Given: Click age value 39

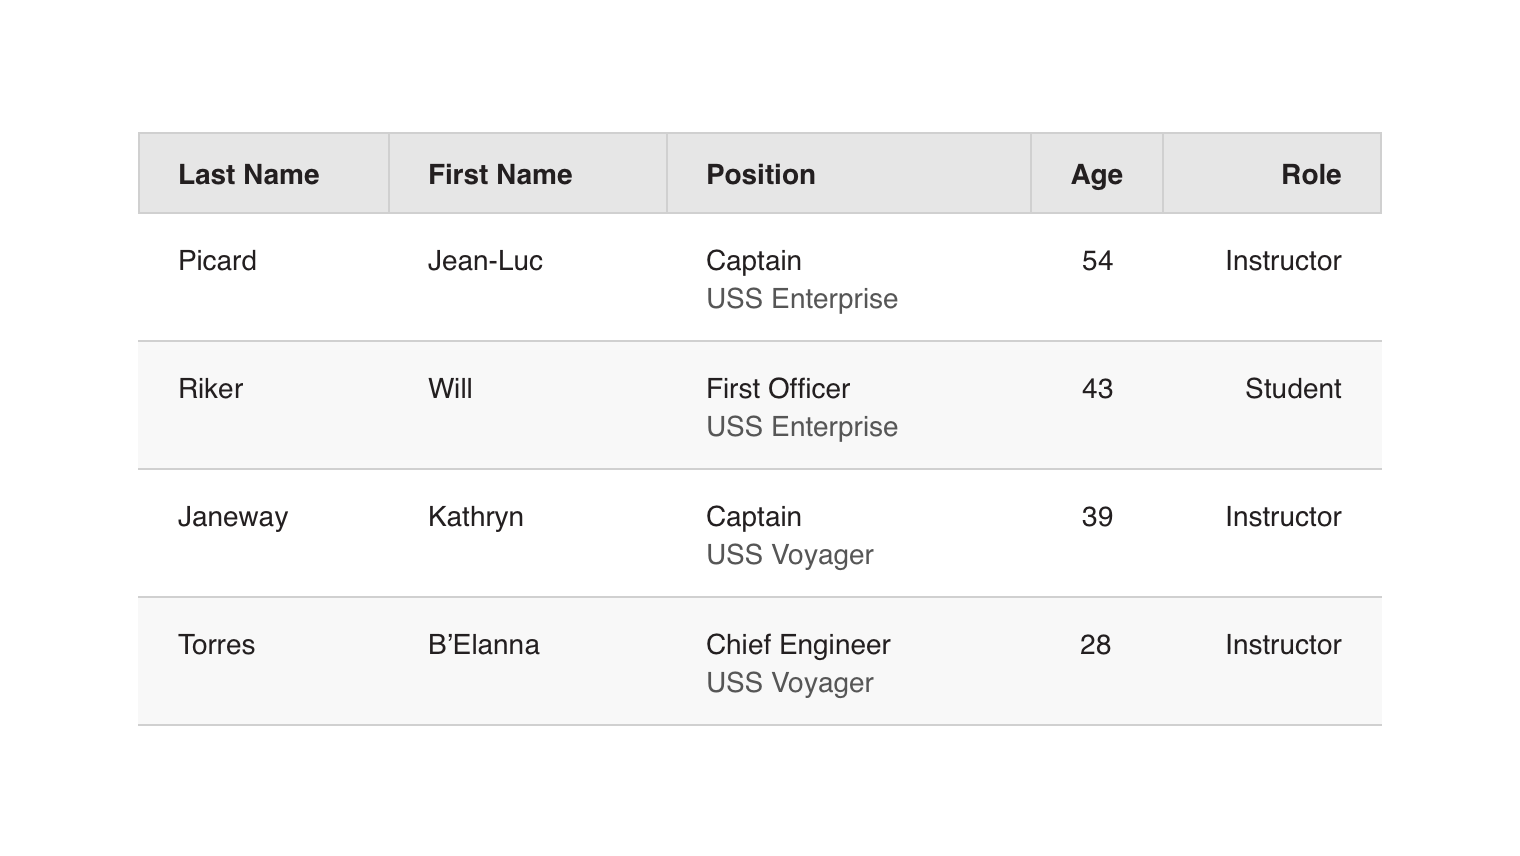Looking at the screenshot, I should click(x=1097, y=517).
